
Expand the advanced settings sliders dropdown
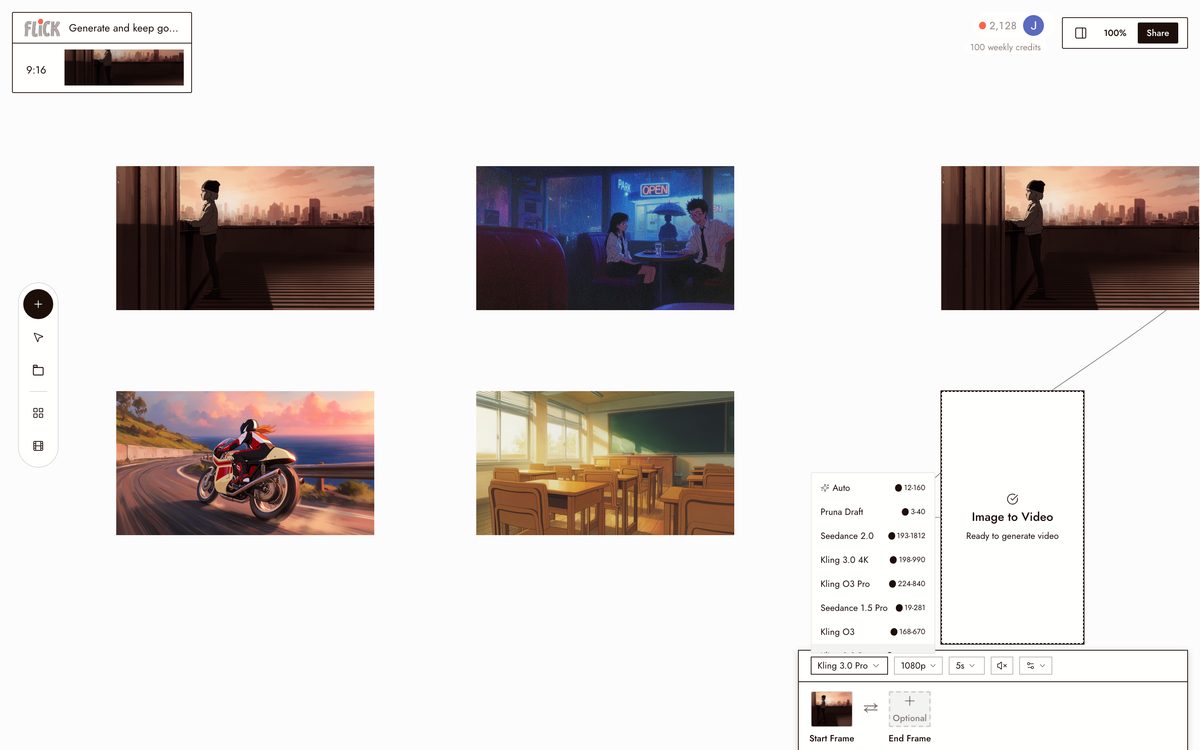(1035, 666)
